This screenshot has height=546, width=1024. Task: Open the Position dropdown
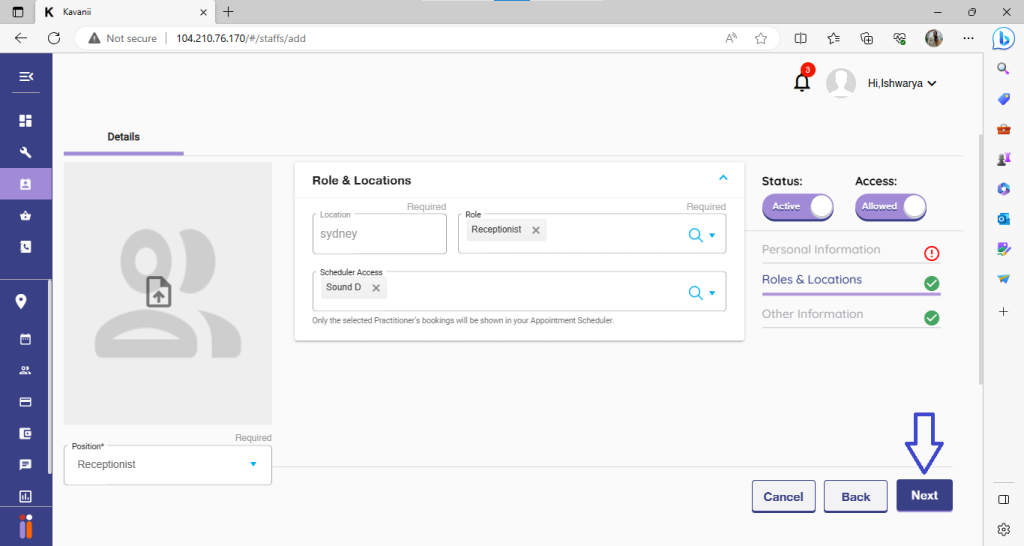pos(253,464)
